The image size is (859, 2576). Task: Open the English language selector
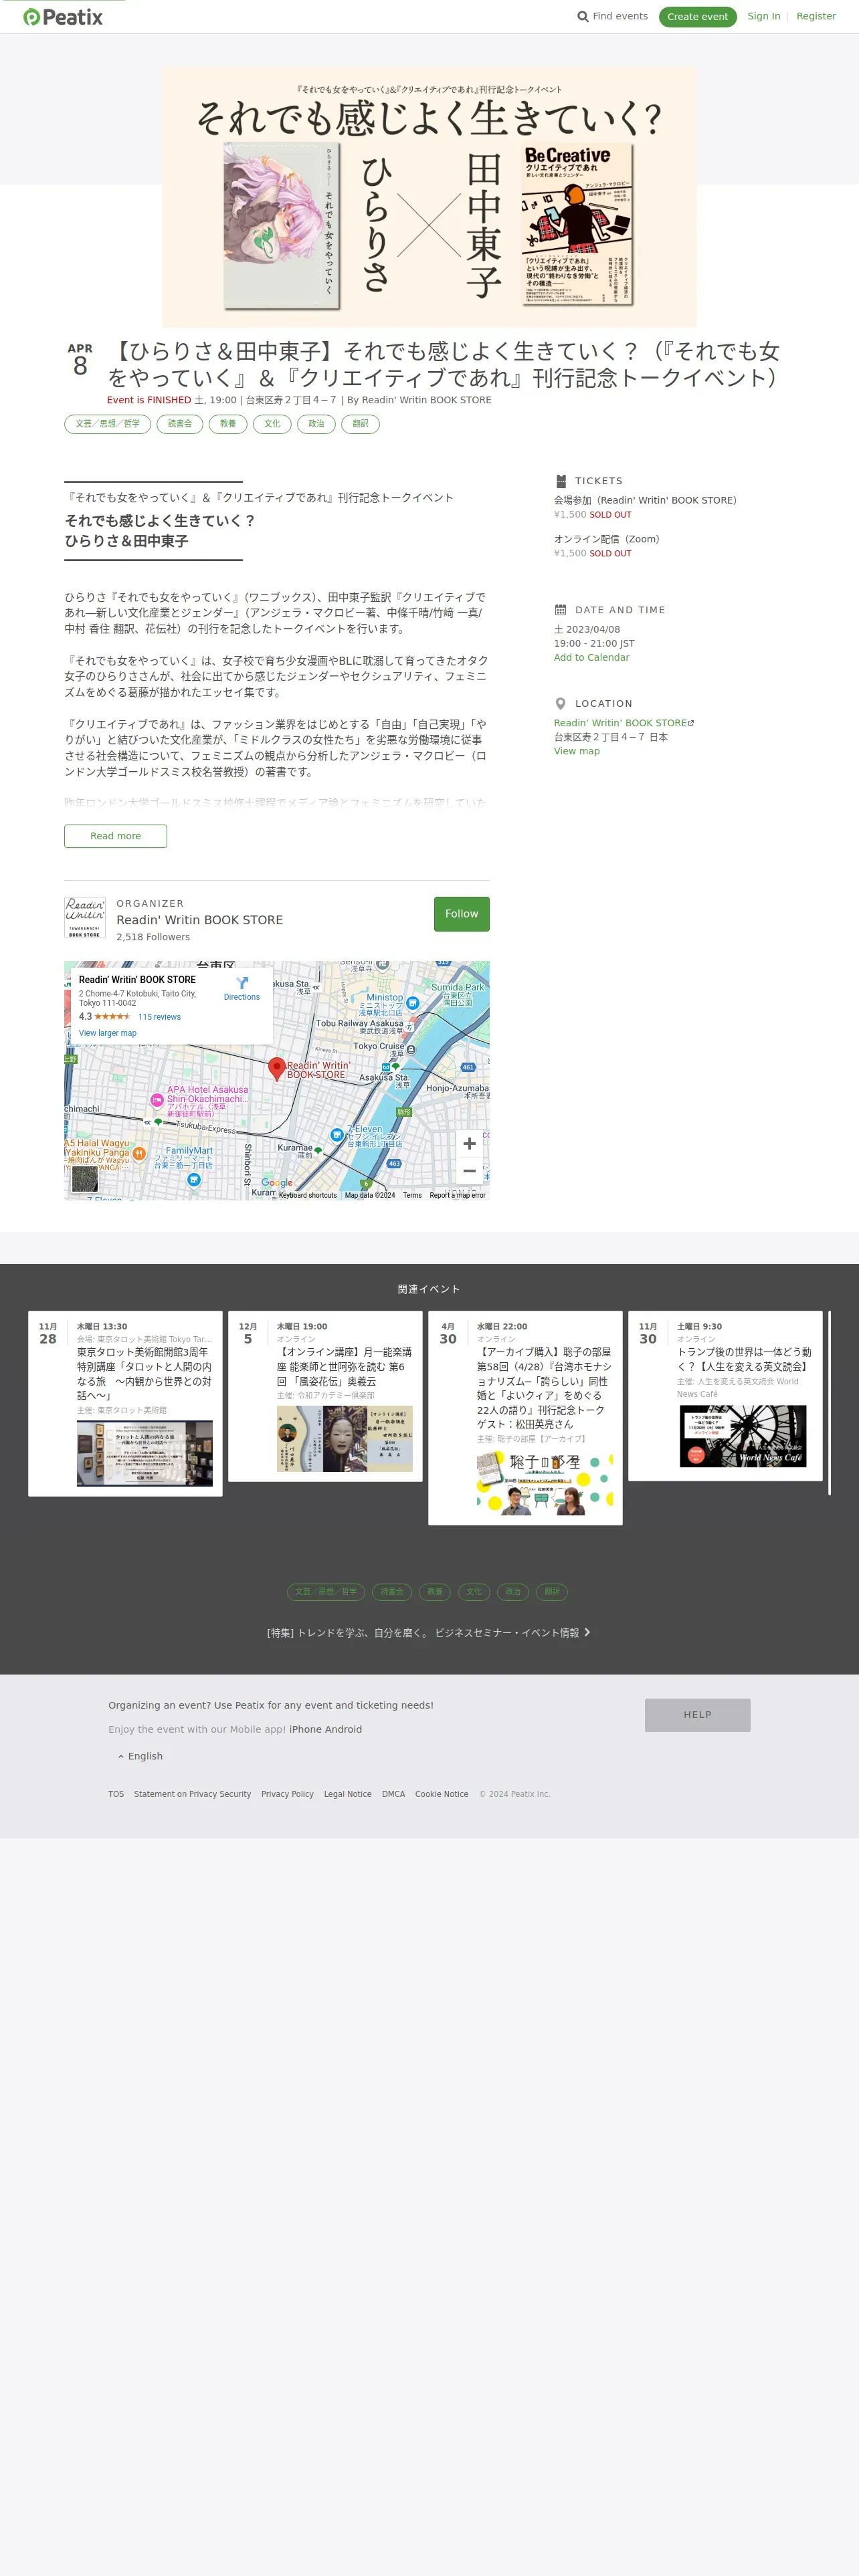140,1756
